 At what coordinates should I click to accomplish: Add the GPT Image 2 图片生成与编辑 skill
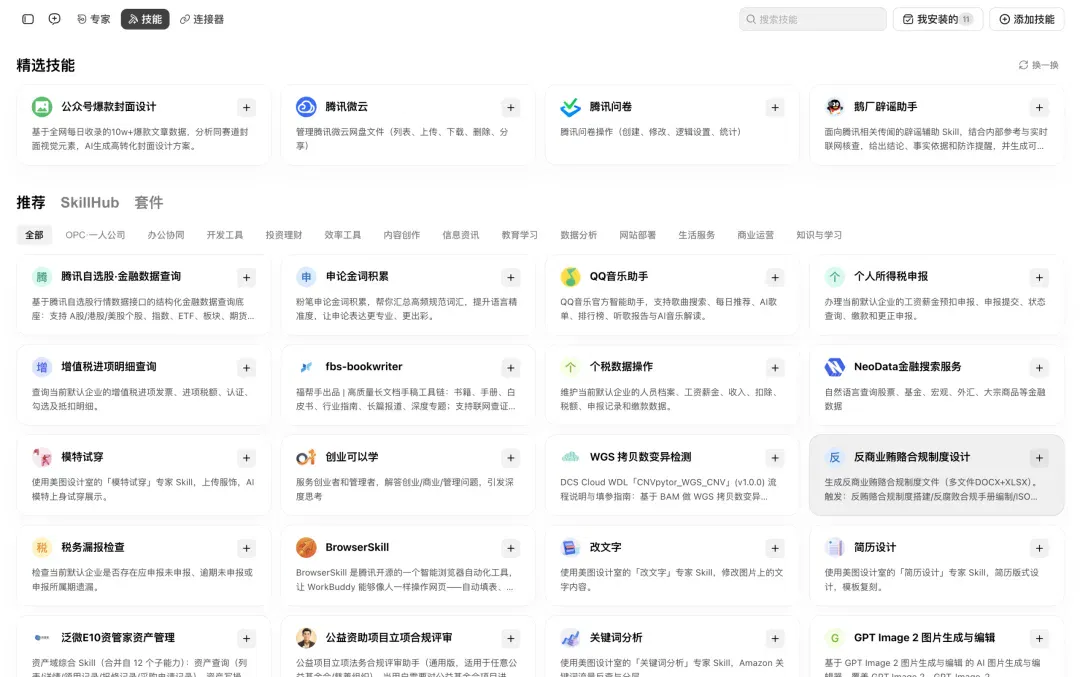tap(1039, 638)
